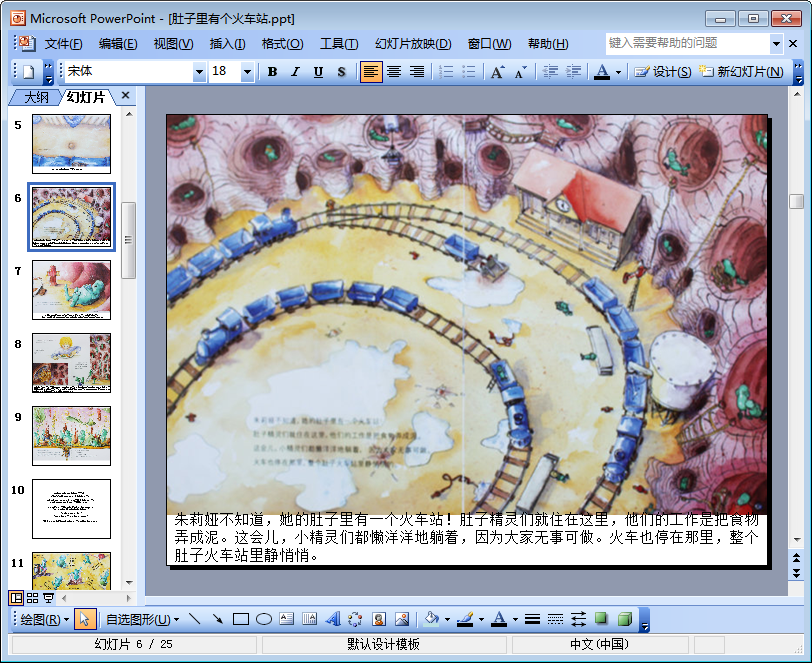Apply fill color bucket
The height and width of the screenshot is (663, 812).
[431, 619]
